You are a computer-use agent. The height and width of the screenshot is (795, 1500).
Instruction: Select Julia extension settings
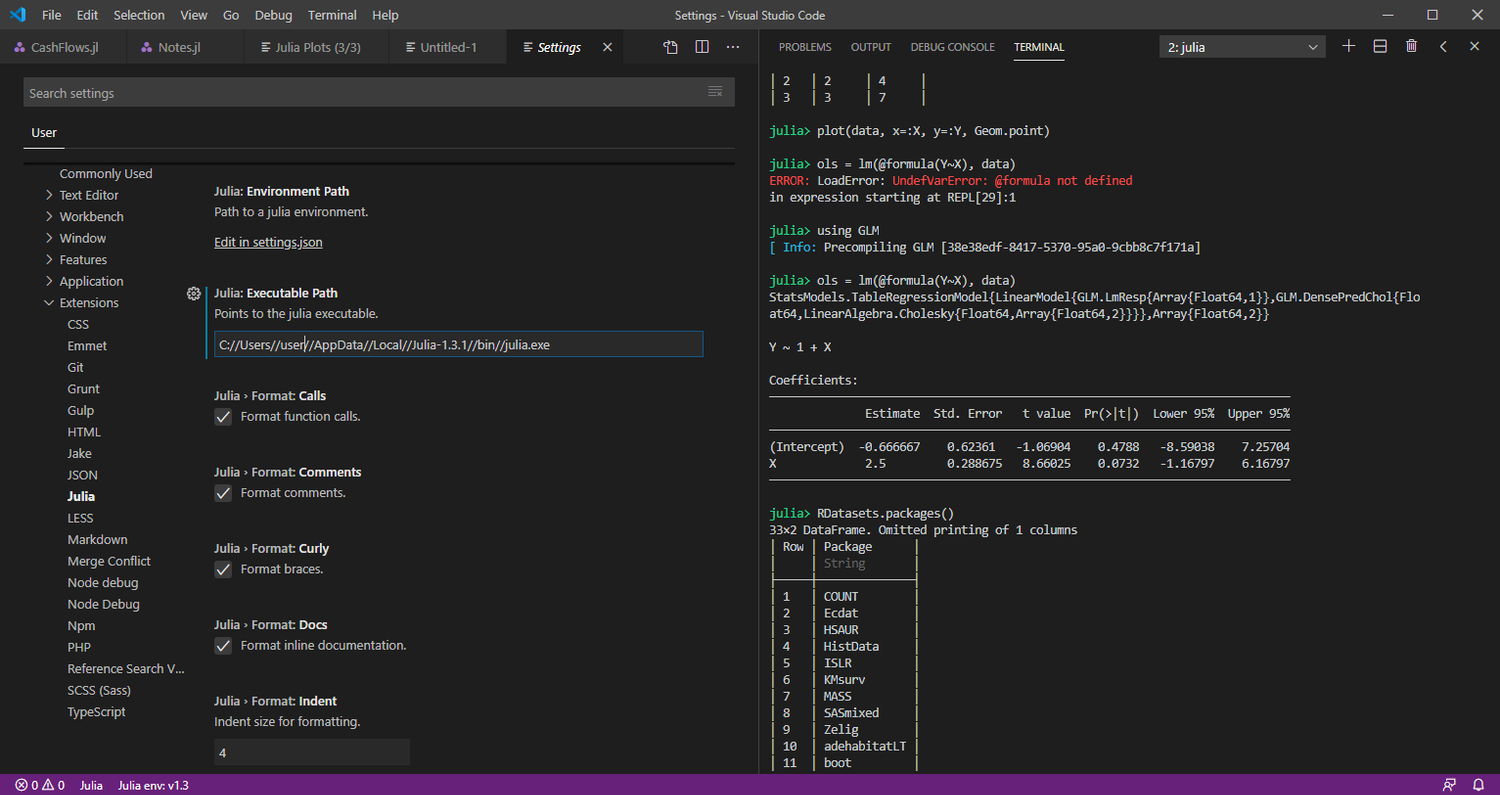(82, 496)
